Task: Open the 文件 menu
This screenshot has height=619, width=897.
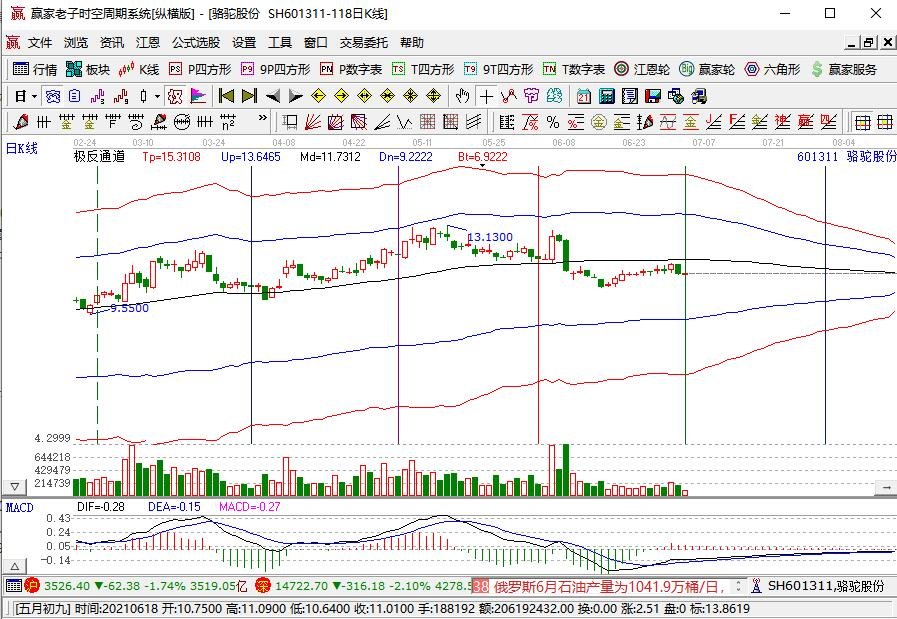Action: click(40, 42)
